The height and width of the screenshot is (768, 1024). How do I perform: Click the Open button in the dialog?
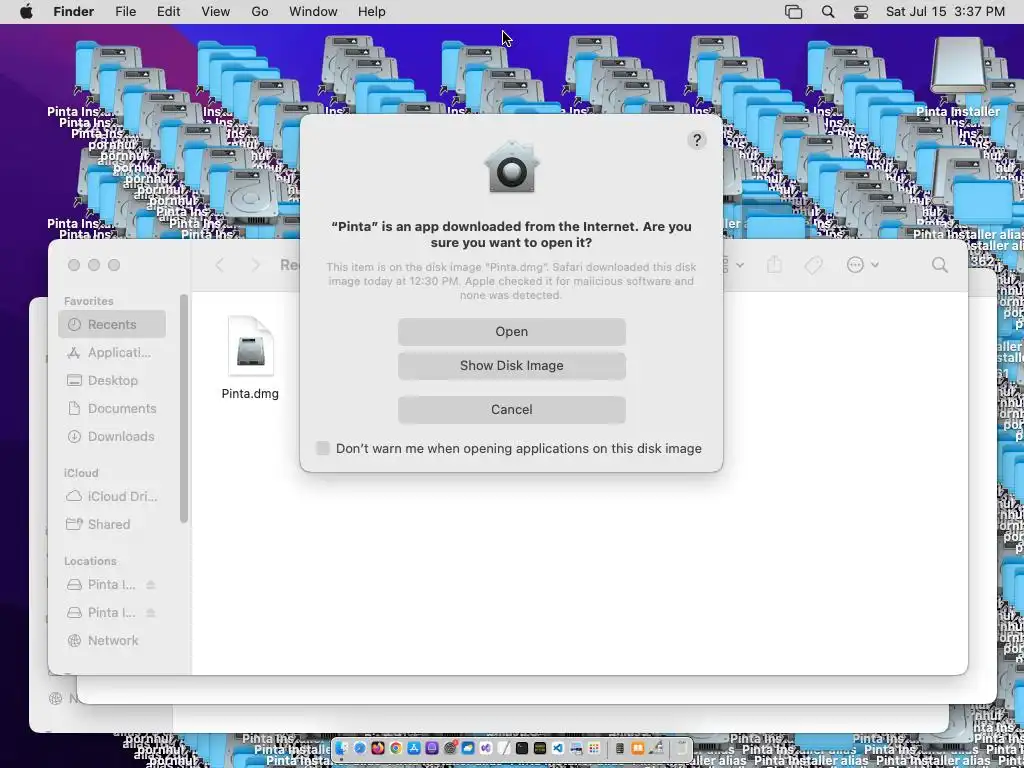coord(511,332)
